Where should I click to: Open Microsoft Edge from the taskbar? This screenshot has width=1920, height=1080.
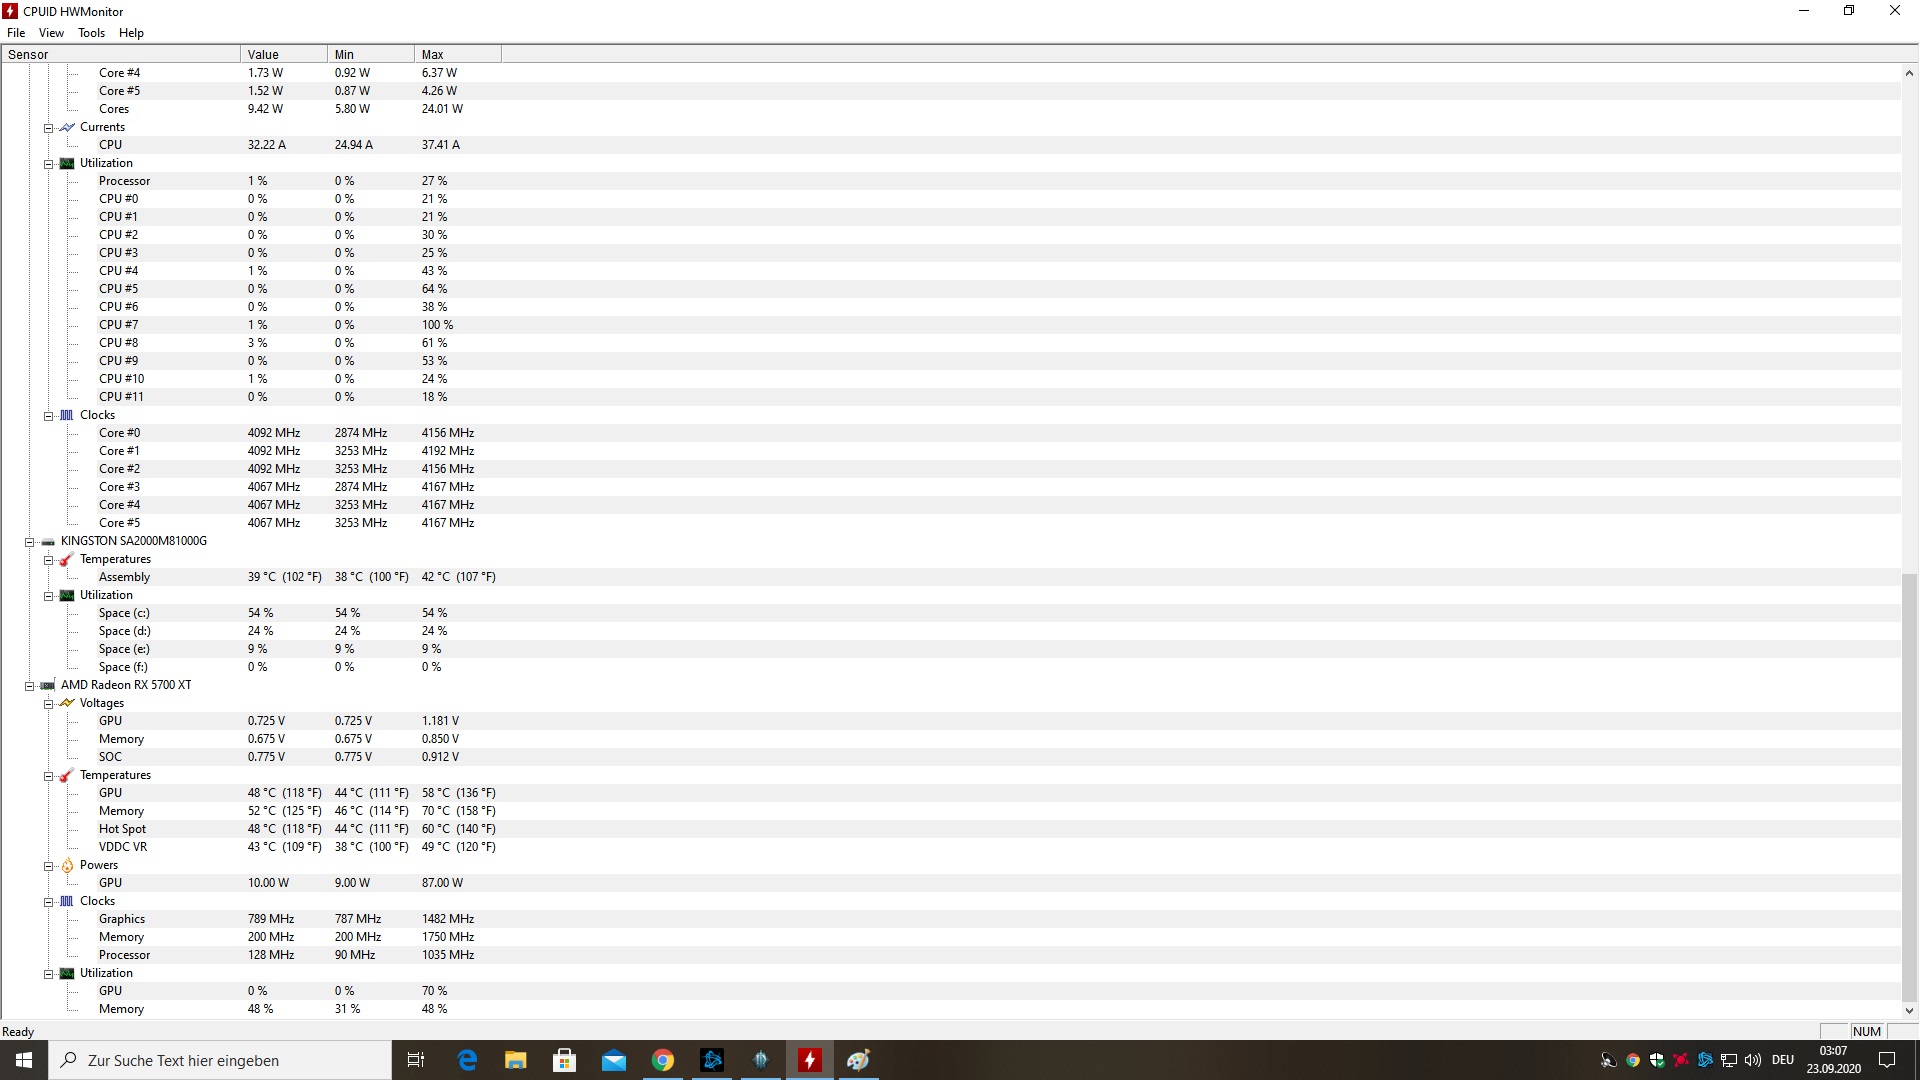click(467, 1060)
